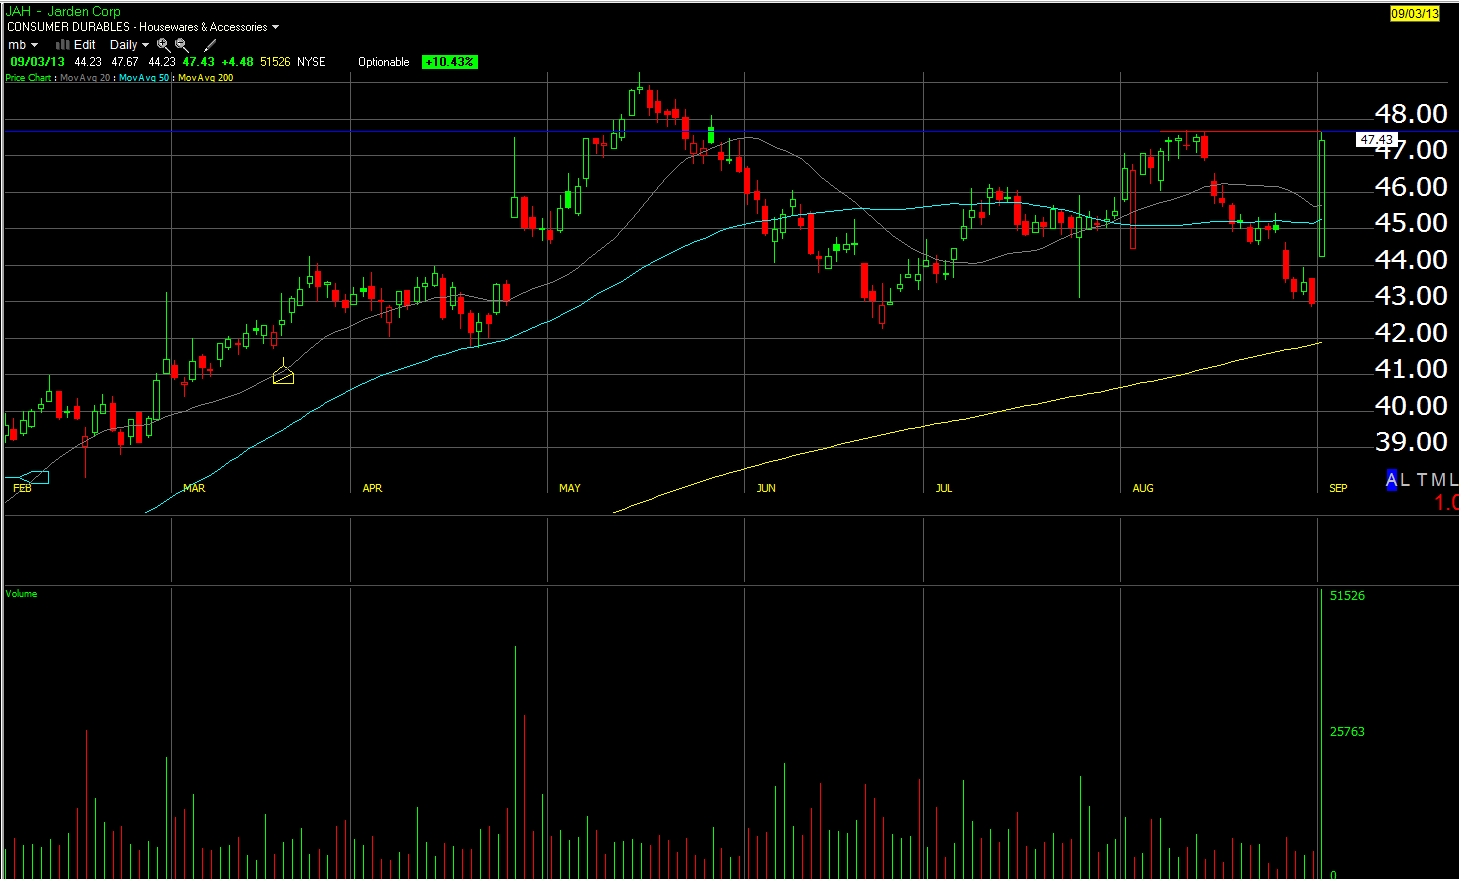The height and width of the screenshot is (879, 1459).
Task: Select the MovAvg 200 indicator label
Action: [205, 78]
